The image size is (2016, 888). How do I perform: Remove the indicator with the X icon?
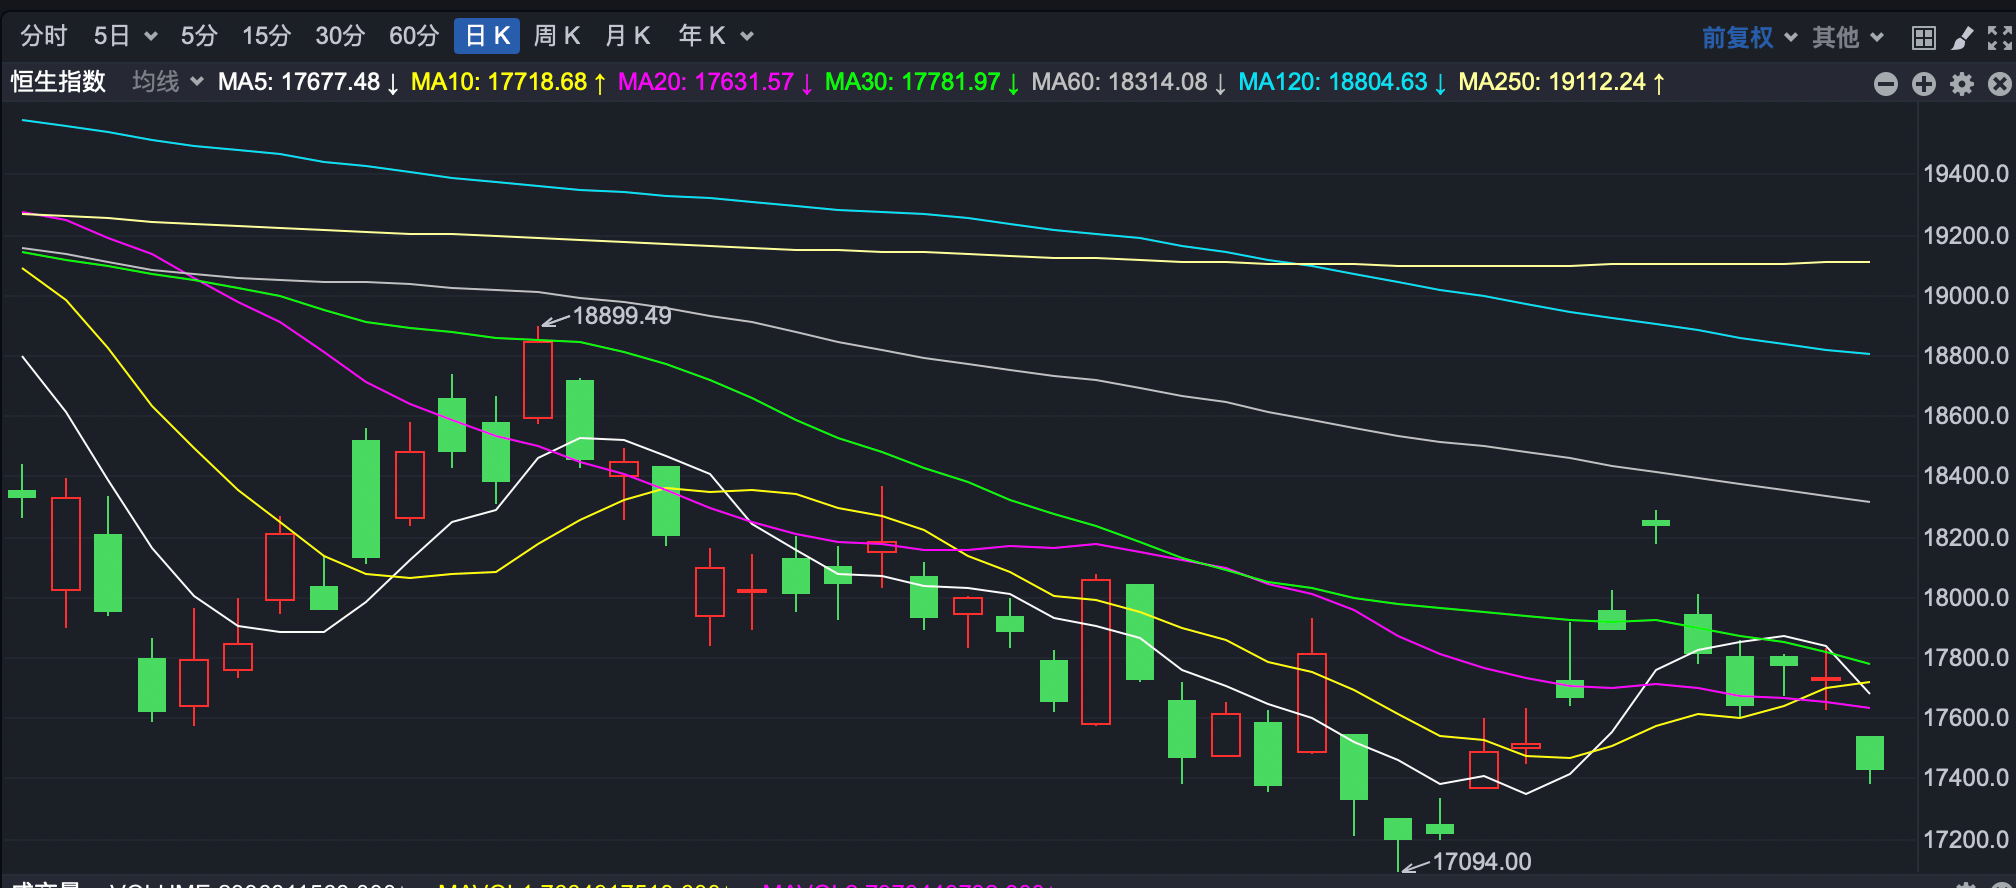pyautogui.click(x=1999, y=84)
